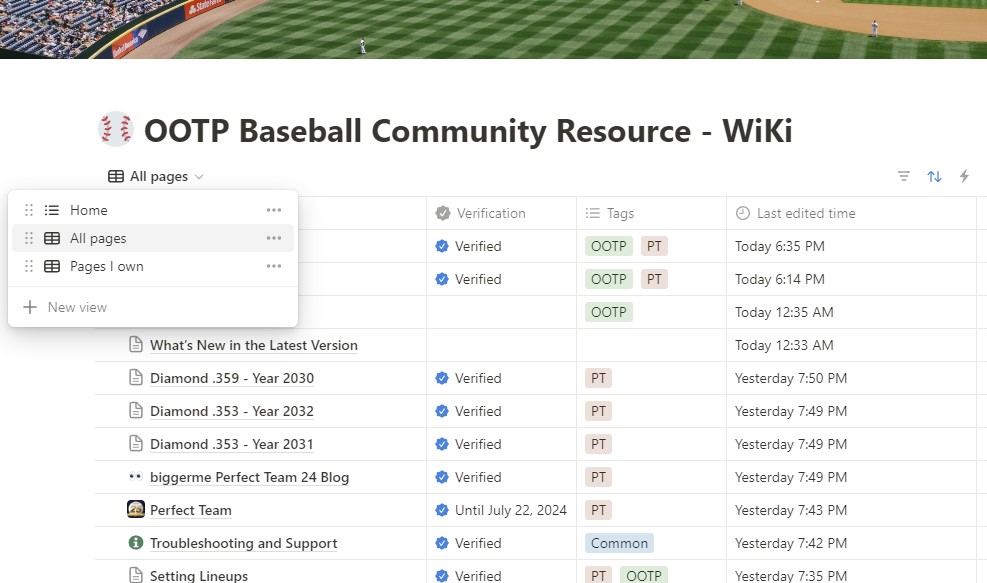Open options for the All pages view
The width and height of the screenshot is (987, 583).
coord(274,238)
